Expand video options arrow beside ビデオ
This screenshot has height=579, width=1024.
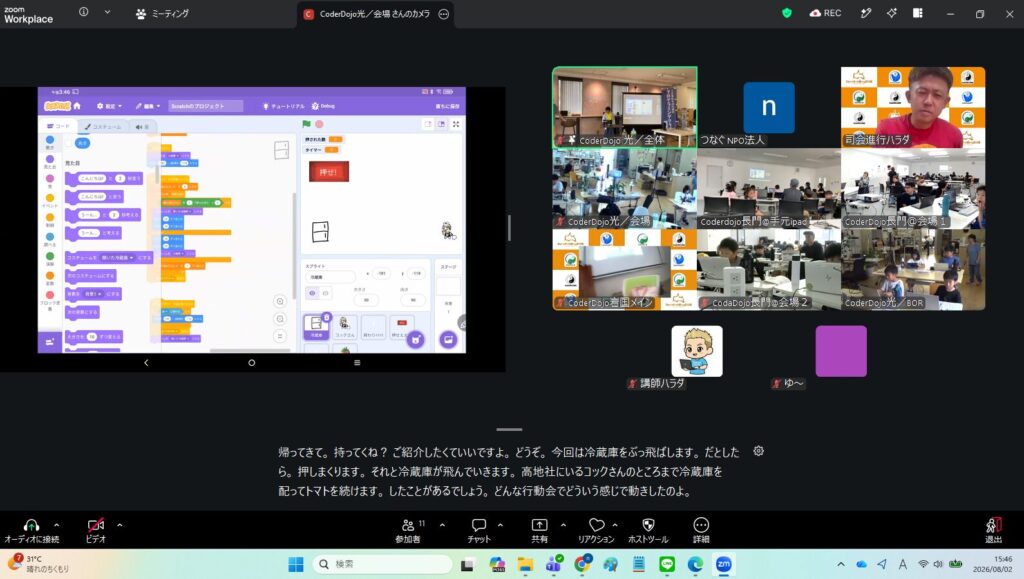[120, 525]
